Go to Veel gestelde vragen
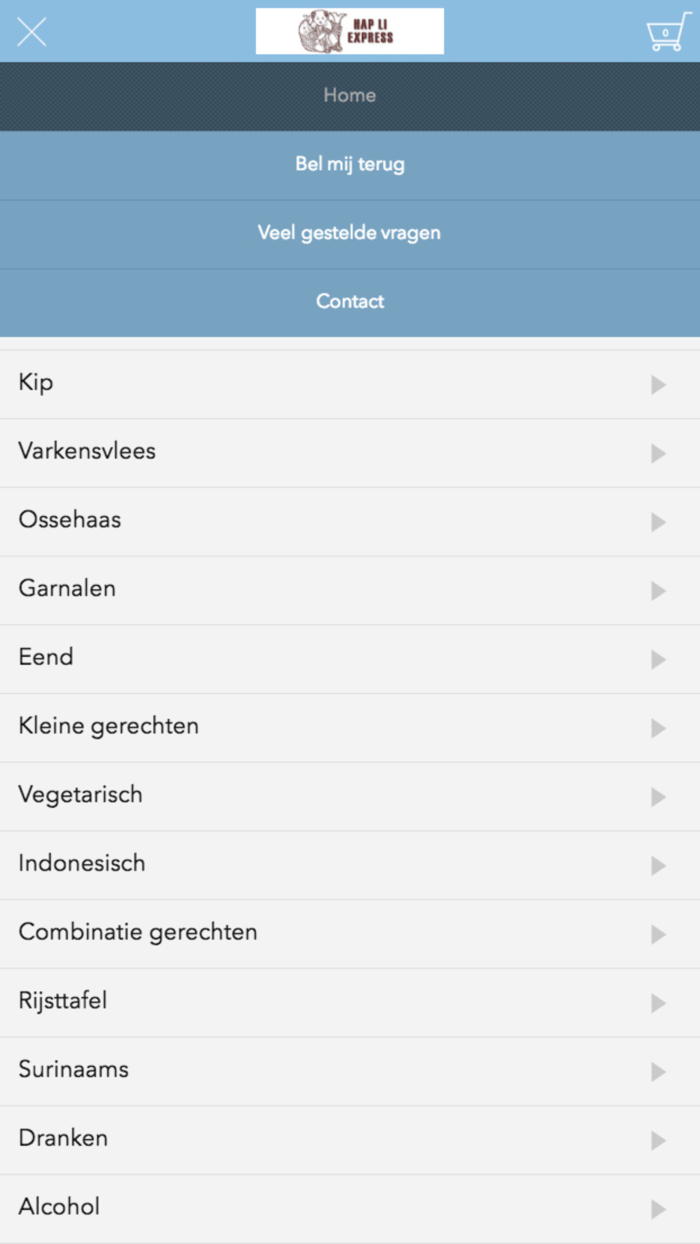This screenshot has width=700, height=1244. (350, 233)
